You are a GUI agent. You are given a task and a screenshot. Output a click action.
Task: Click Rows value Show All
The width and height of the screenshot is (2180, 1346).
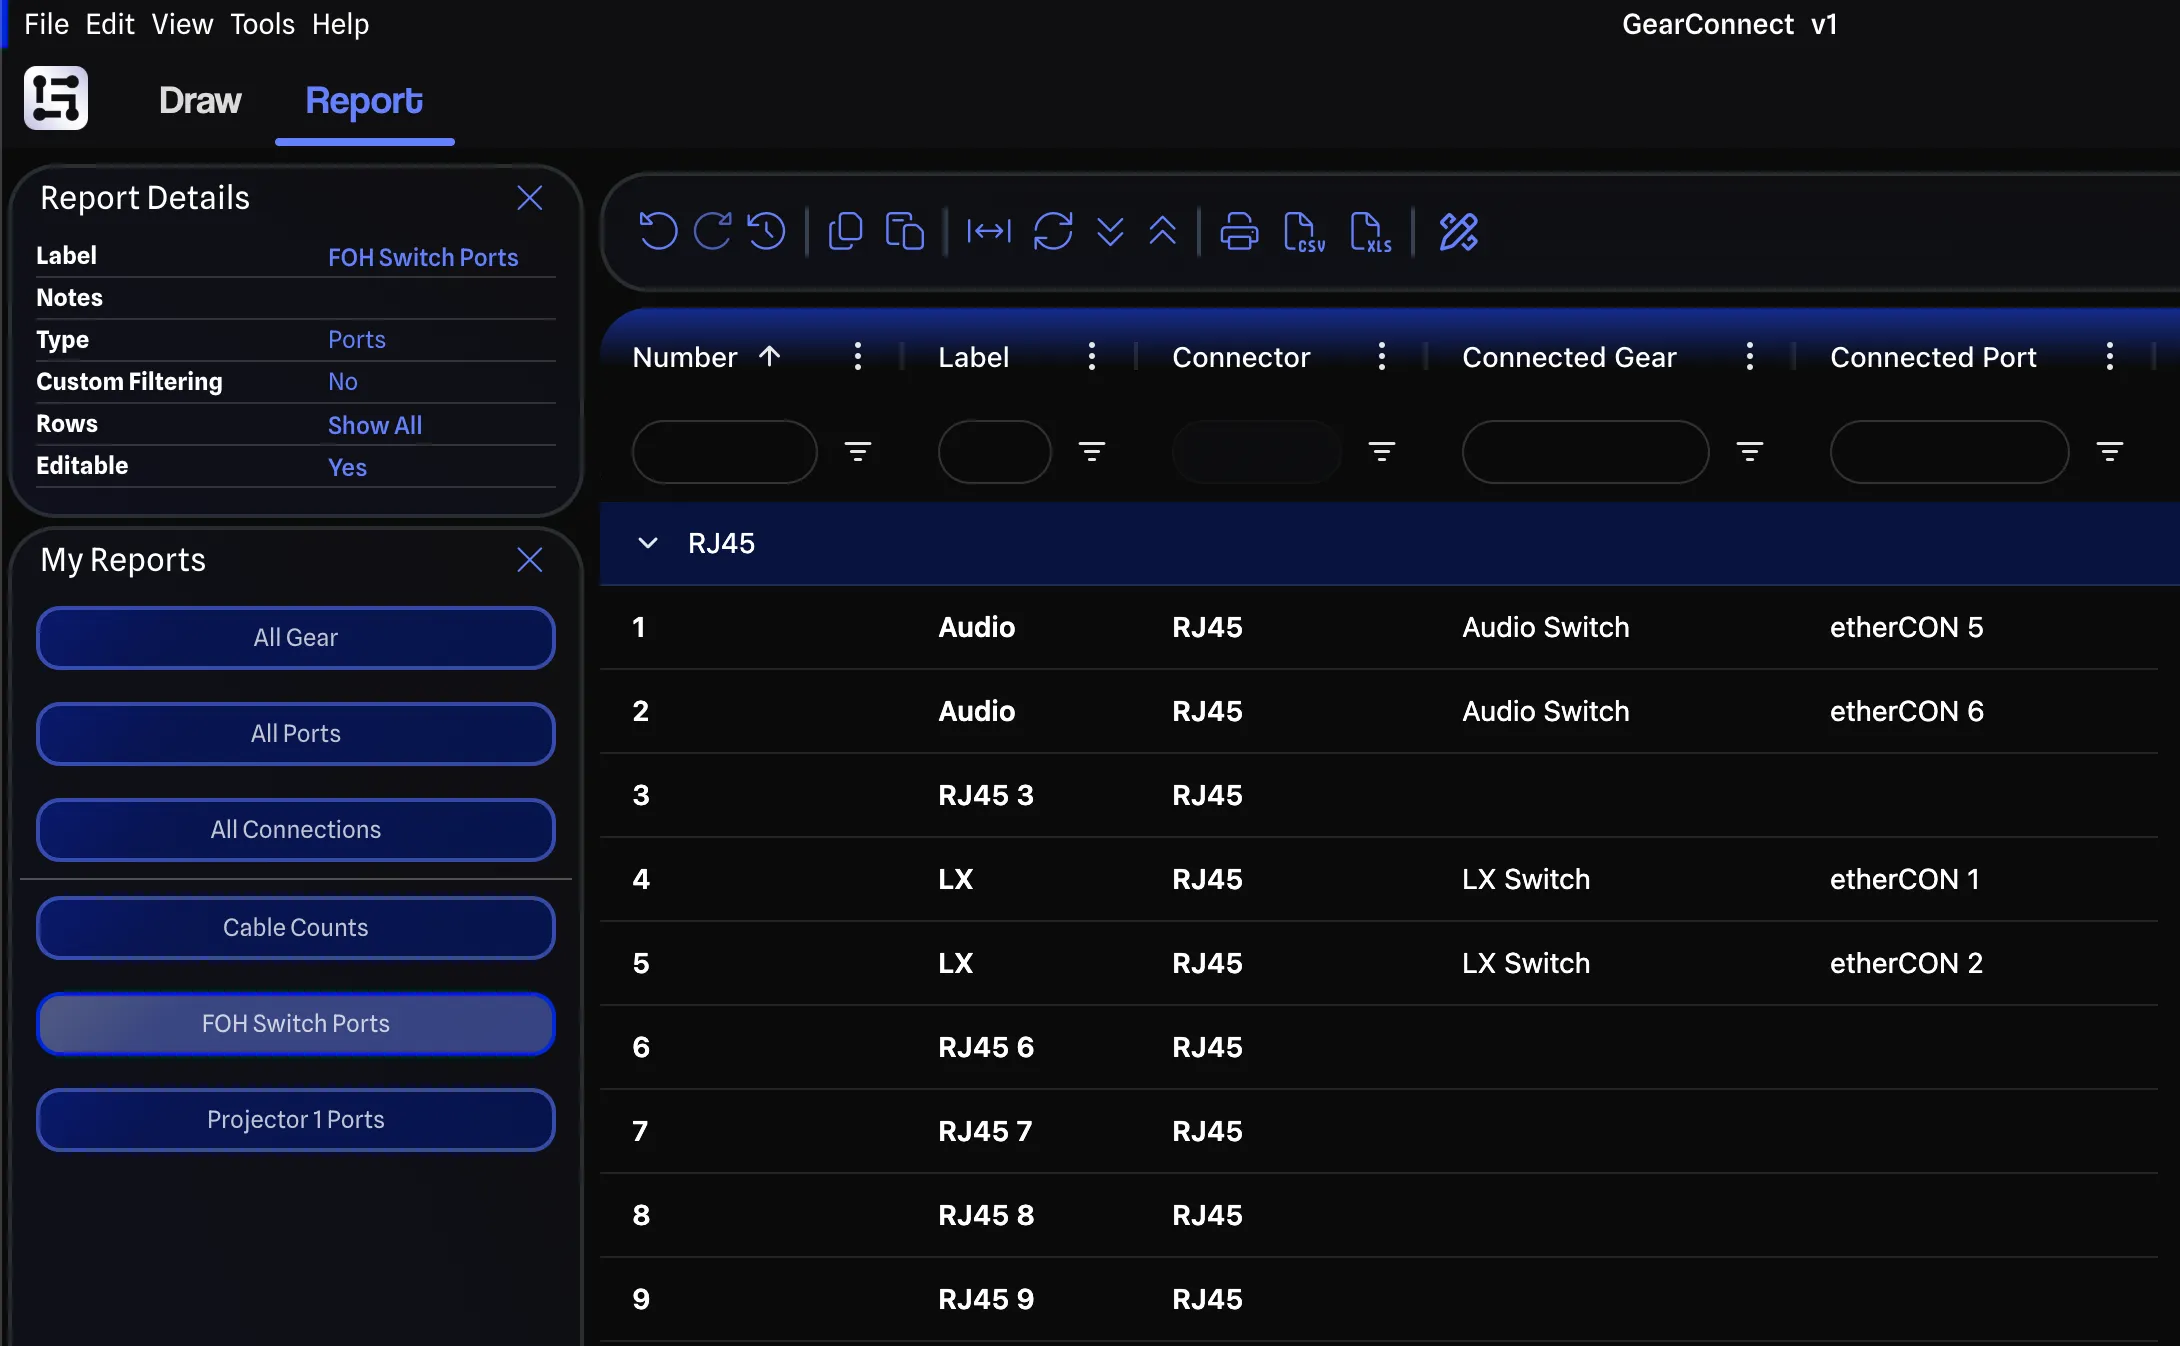pos(375,425)
